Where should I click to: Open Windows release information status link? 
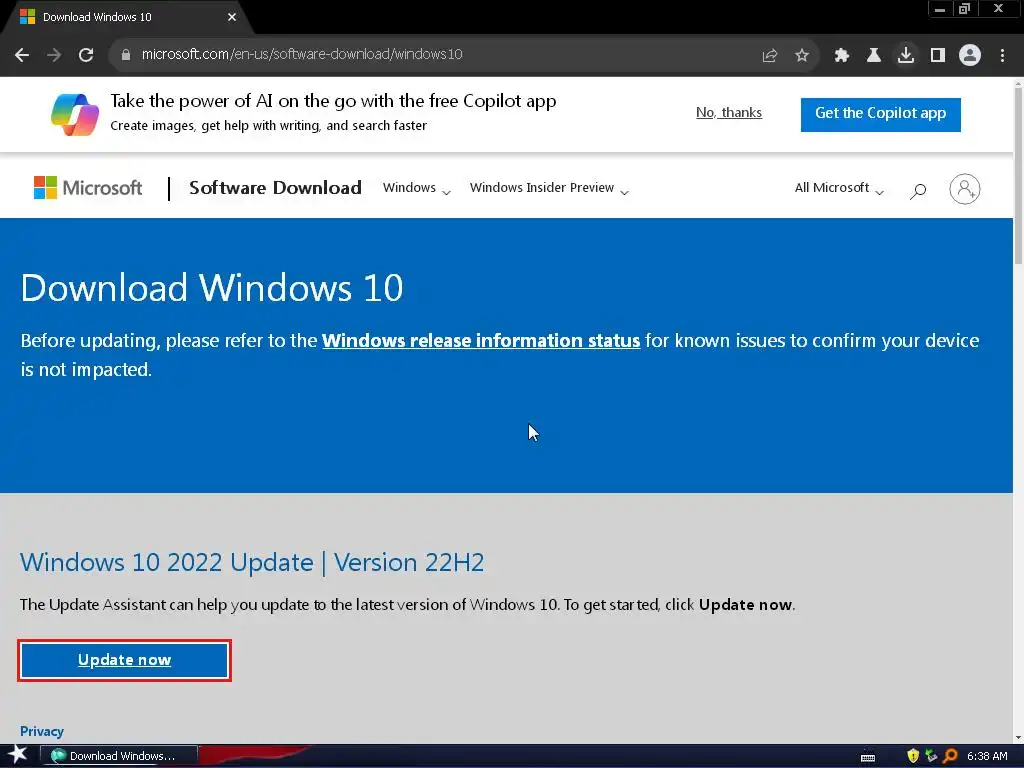pos(481,340)
